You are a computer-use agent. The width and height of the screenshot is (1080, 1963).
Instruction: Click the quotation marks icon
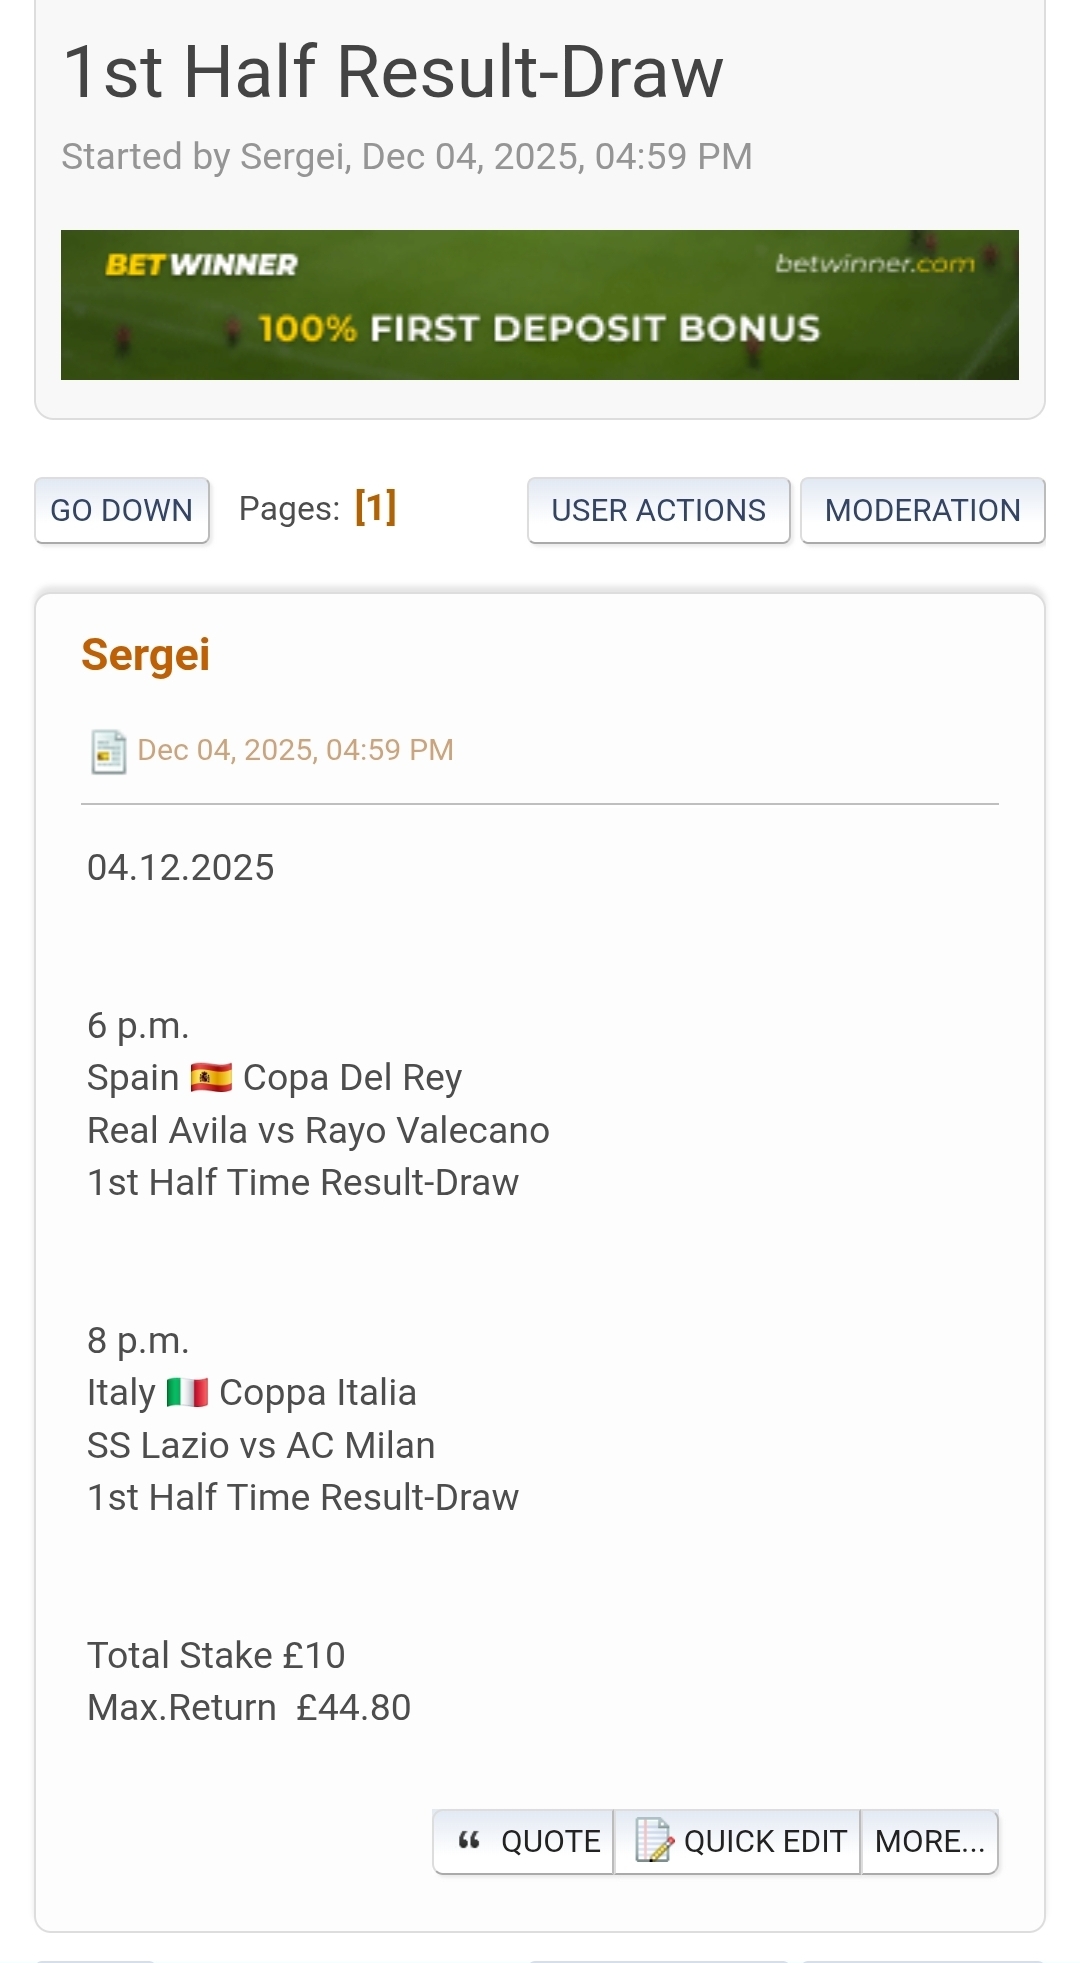click(469, 1841)
